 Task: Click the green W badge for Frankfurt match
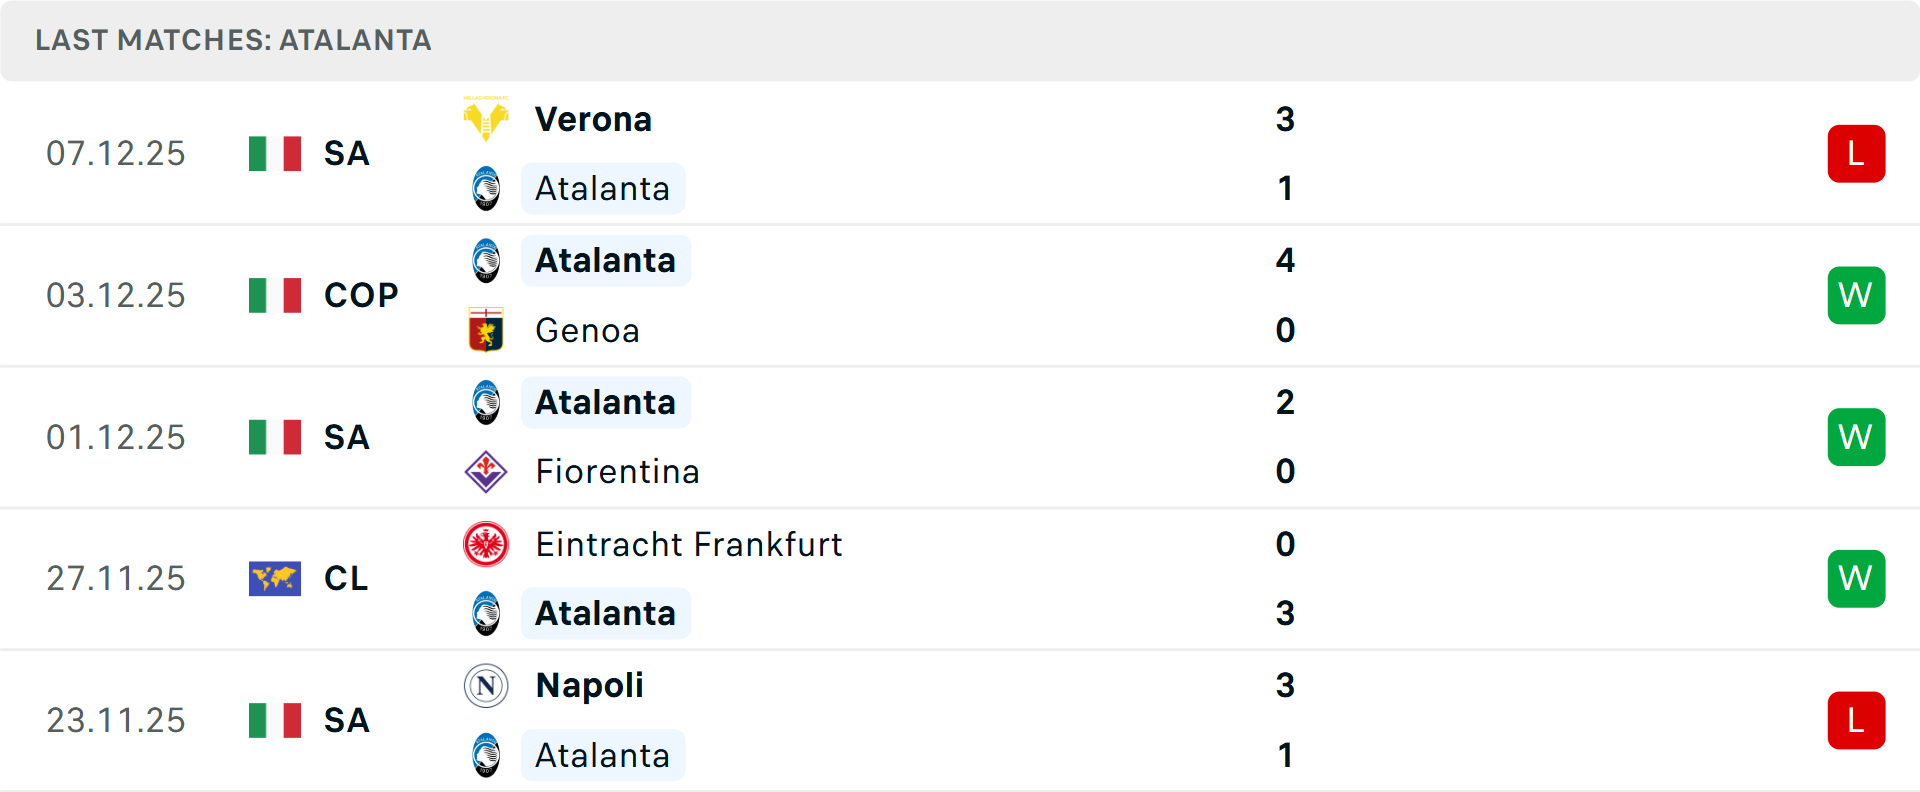tap(1856, 578)
